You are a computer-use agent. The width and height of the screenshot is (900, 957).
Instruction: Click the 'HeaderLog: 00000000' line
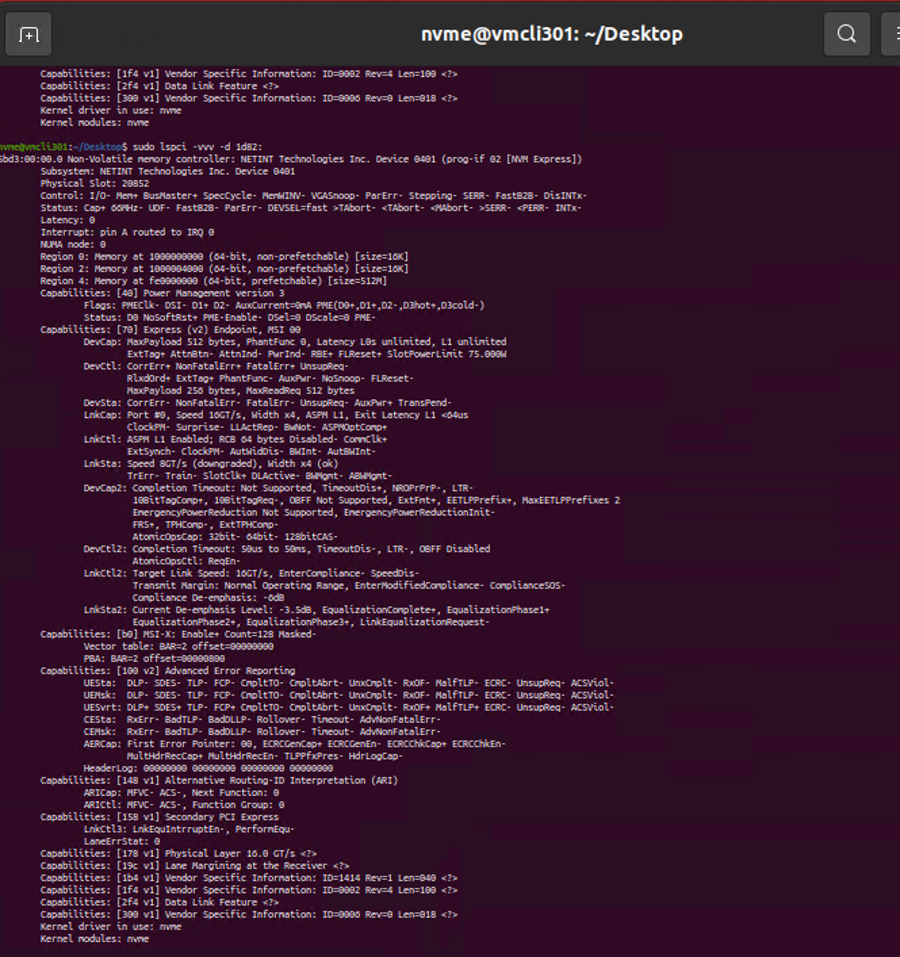[x=209, y=770]
